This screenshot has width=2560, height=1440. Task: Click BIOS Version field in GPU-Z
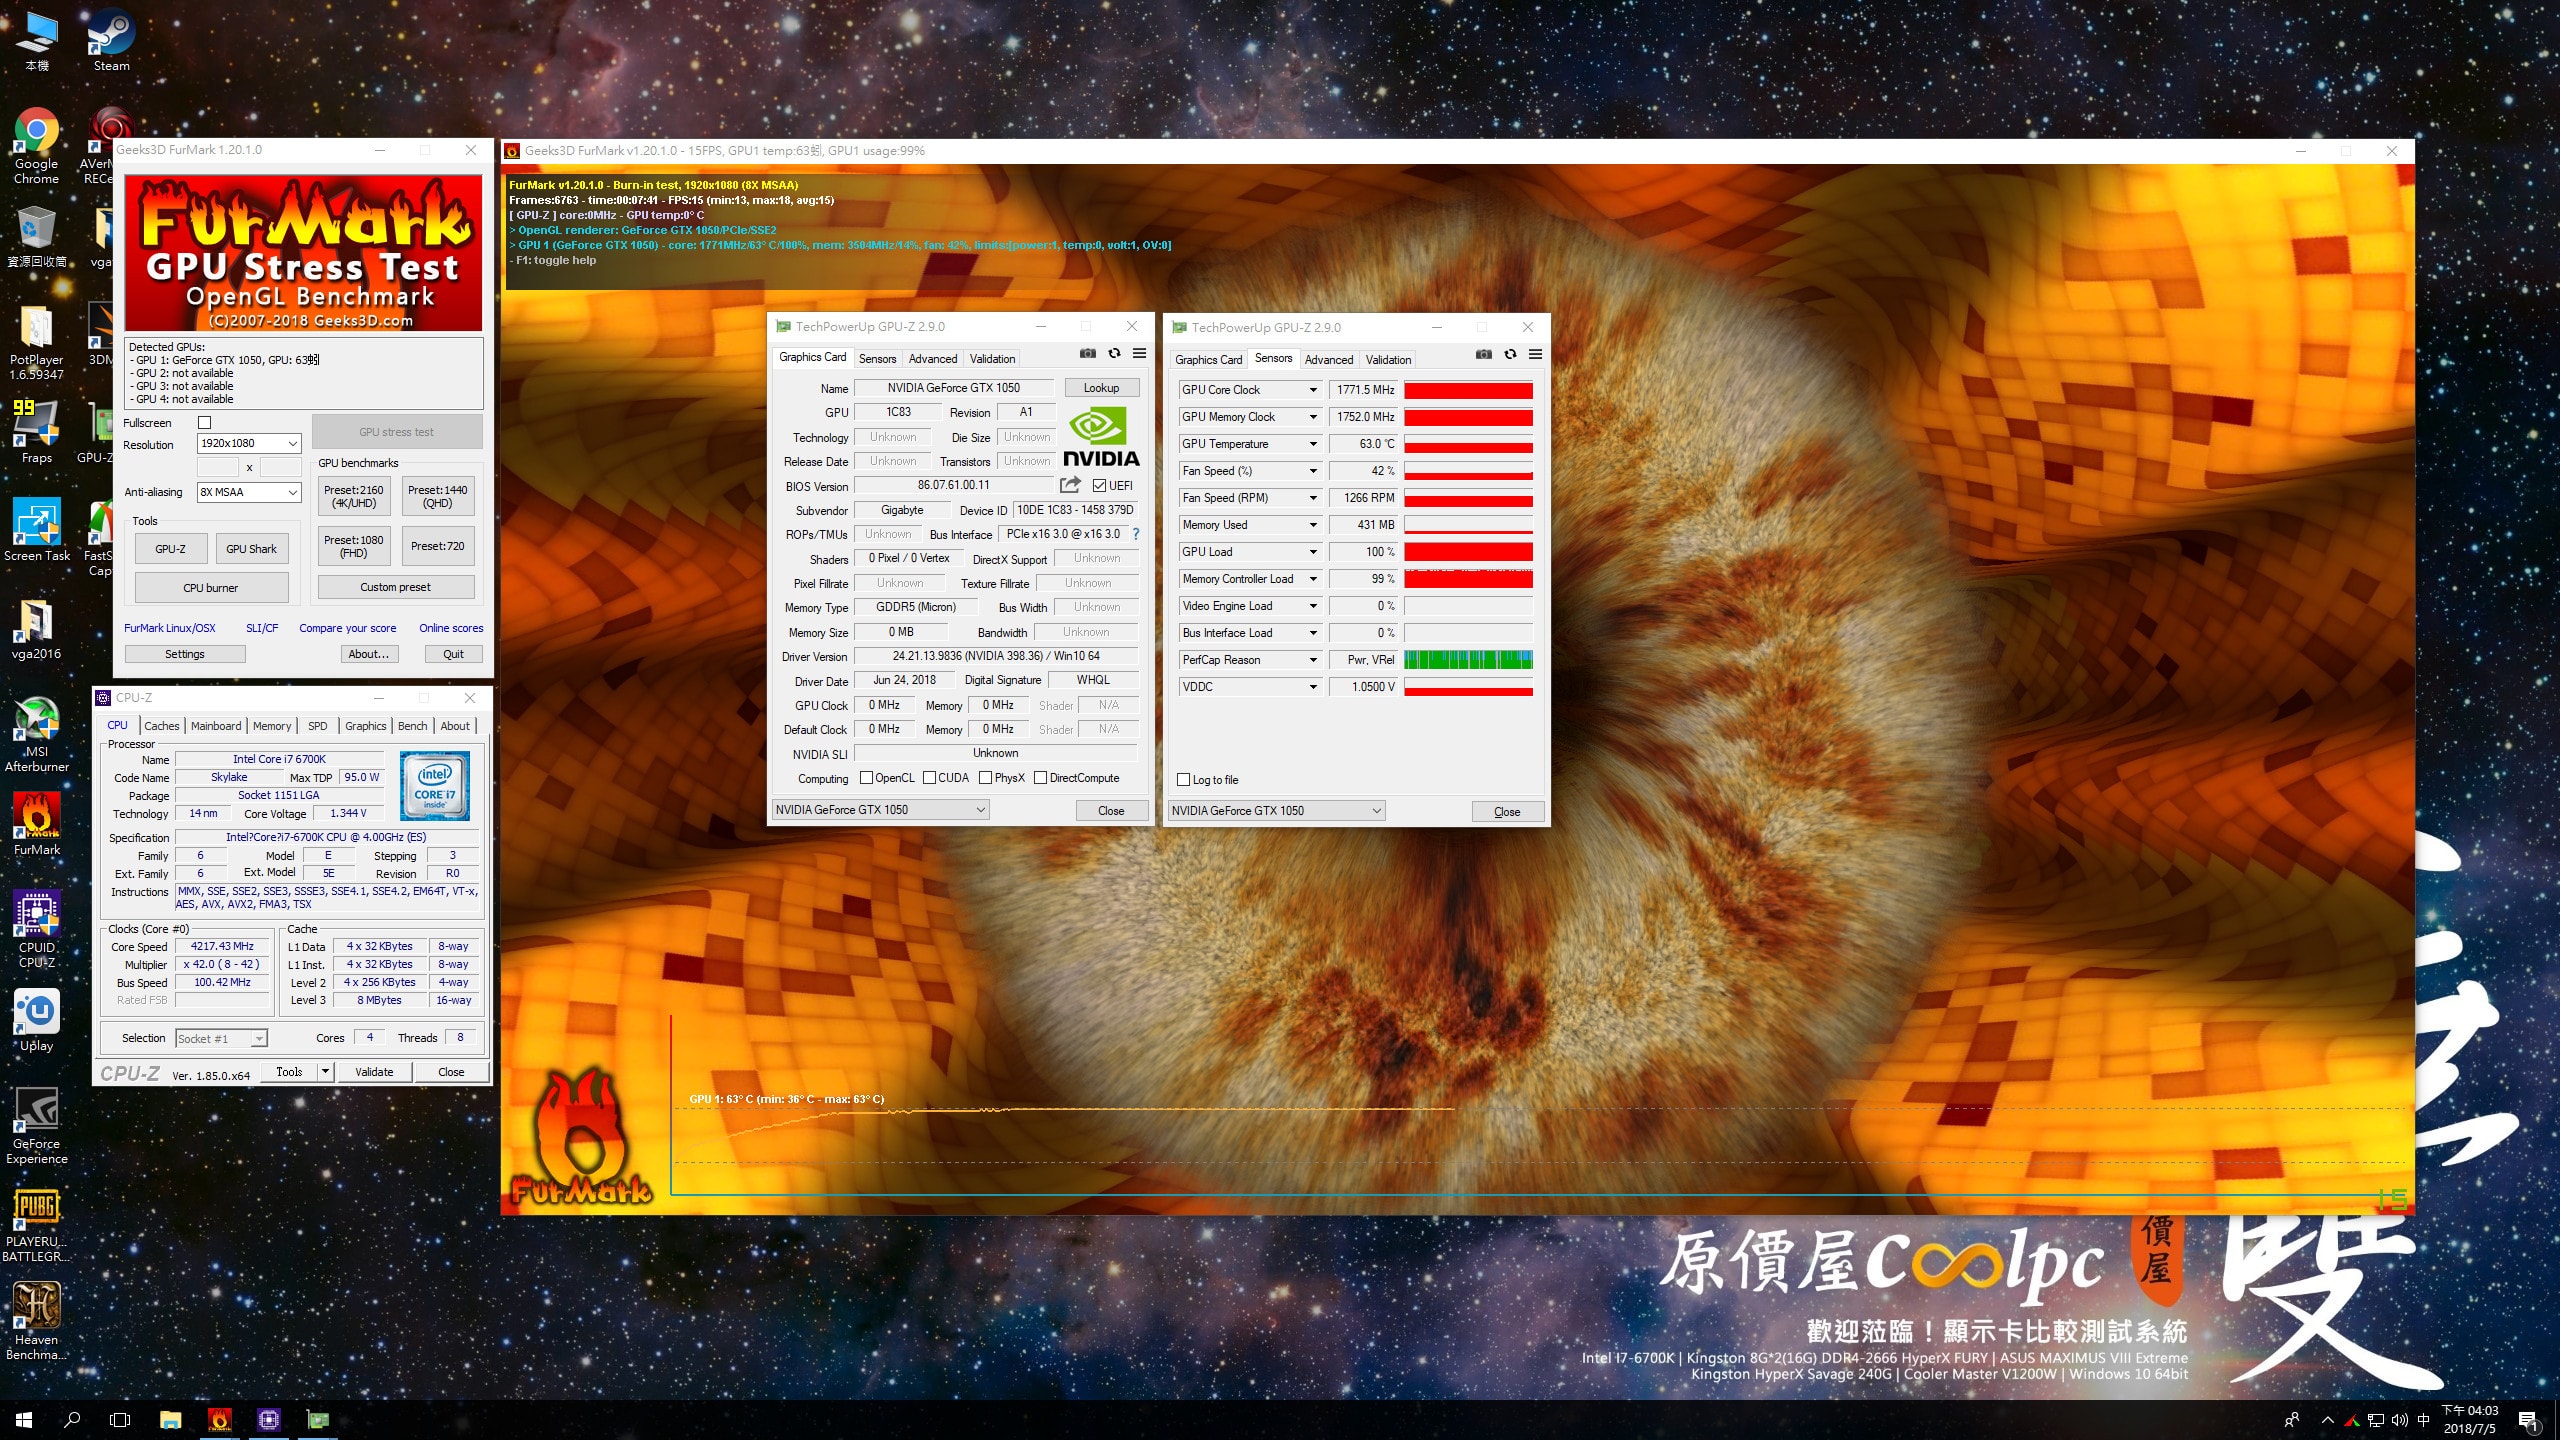pos(953,485)
